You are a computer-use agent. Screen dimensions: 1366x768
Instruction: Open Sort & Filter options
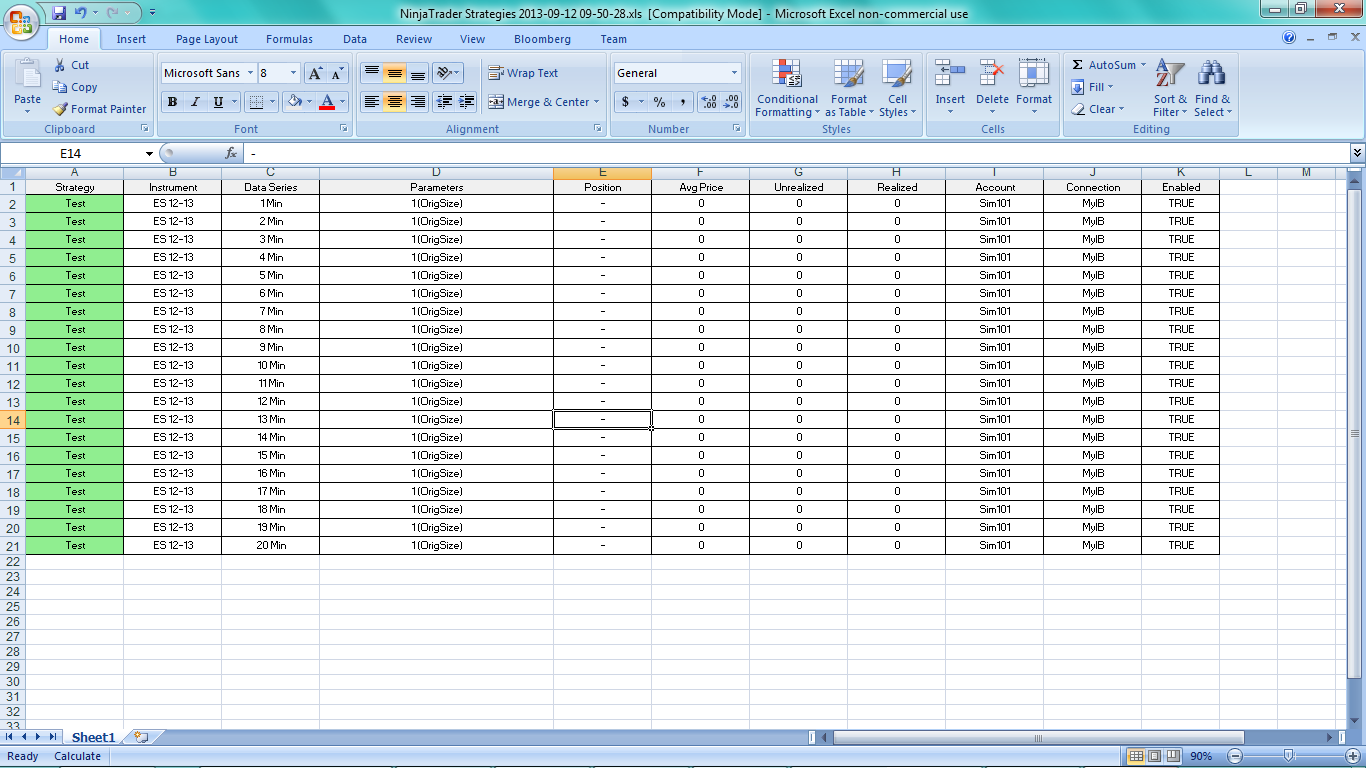[1170, 88]
